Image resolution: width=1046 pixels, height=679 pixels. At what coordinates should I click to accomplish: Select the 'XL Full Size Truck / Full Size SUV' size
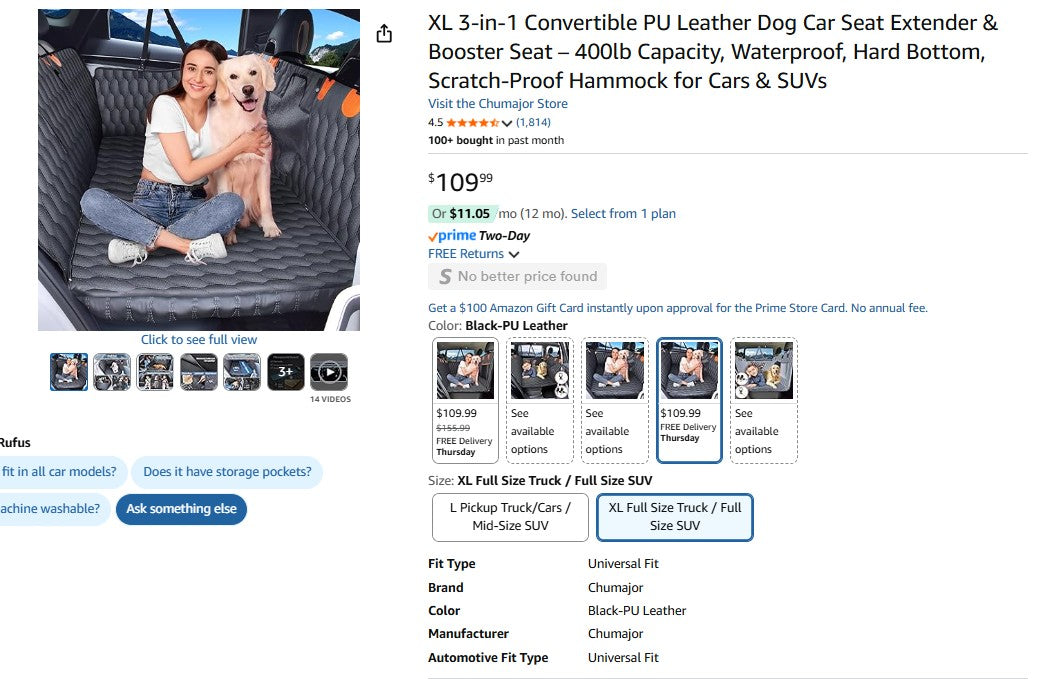(675, 517)
